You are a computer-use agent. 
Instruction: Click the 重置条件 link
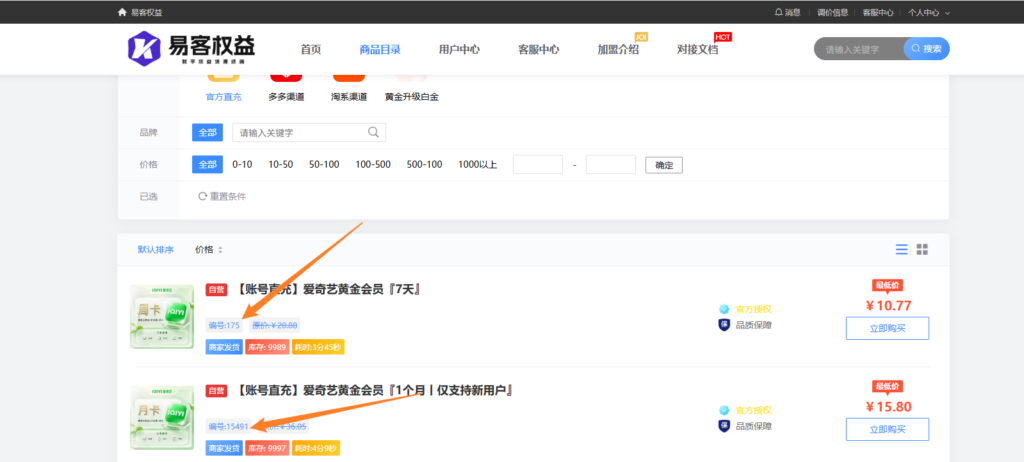click(x=228, y=196)
